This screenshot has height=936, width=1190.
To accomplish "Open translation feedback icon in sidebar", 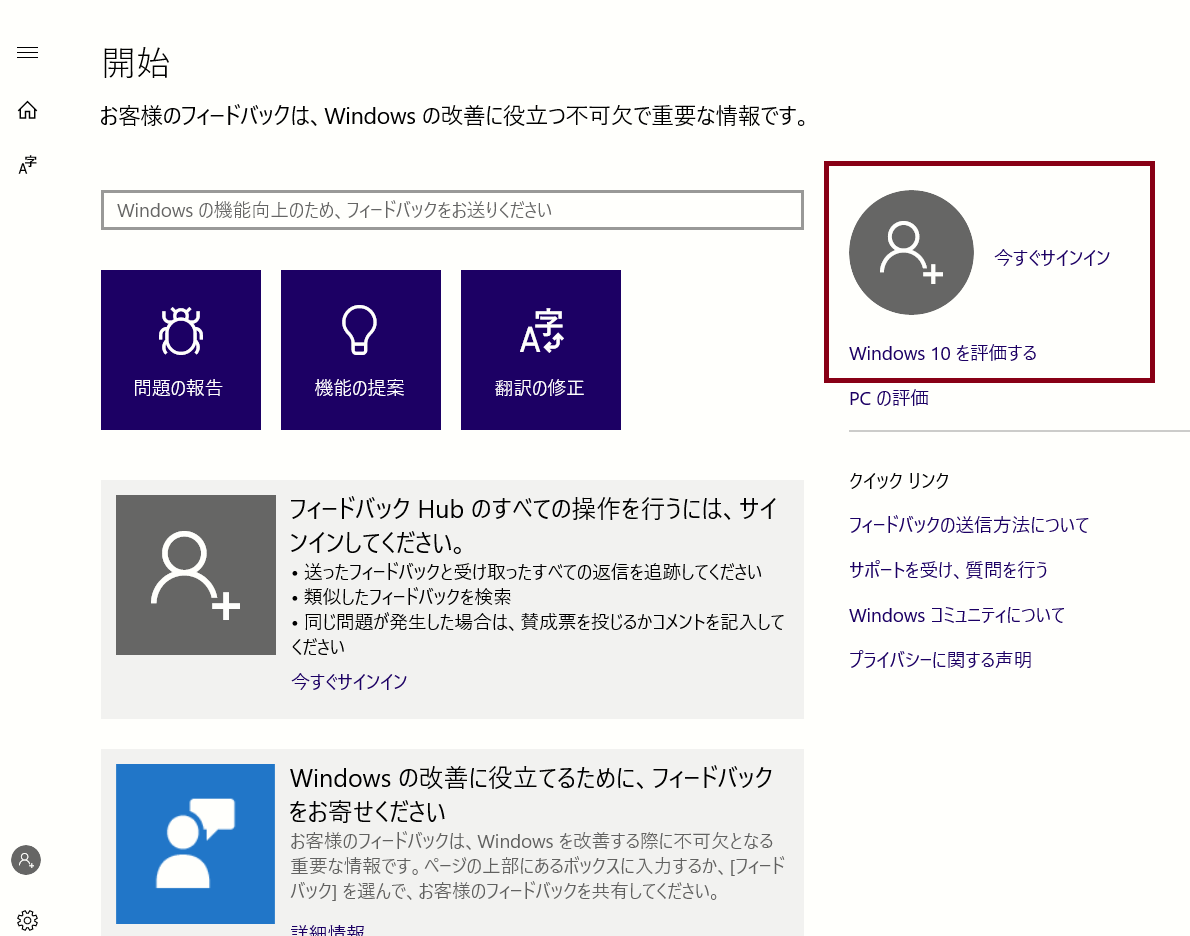I will pyautogui.click(x=27, y=165).
